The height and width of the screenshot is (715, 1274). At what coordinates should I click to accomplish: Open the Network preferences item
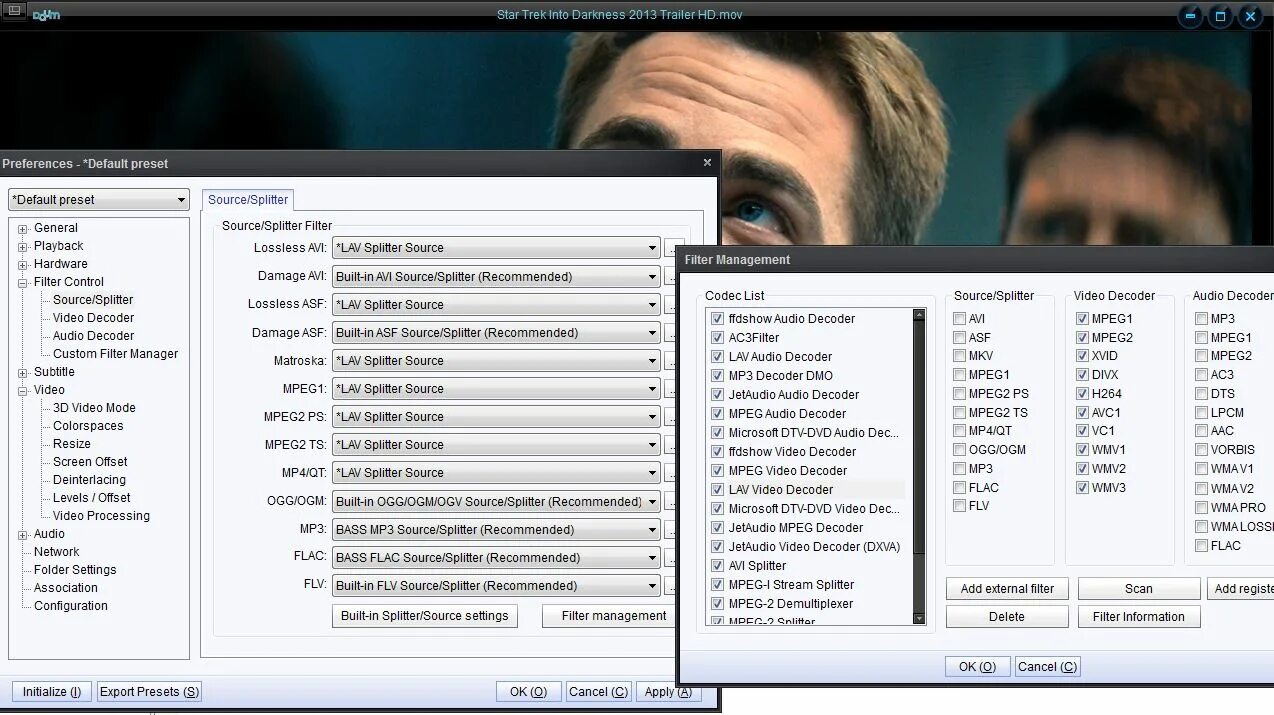pos(57,552)
